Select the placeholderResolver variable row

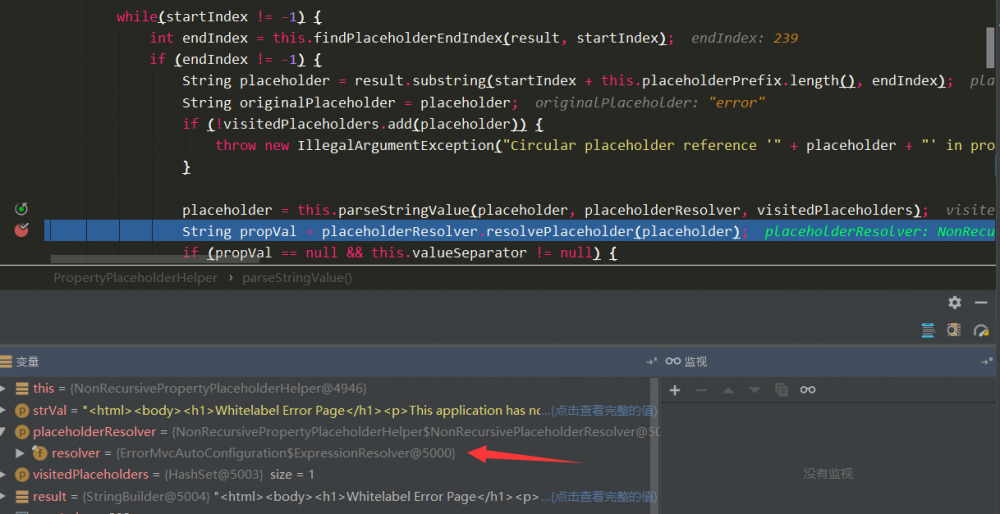[x=329, y=432]
